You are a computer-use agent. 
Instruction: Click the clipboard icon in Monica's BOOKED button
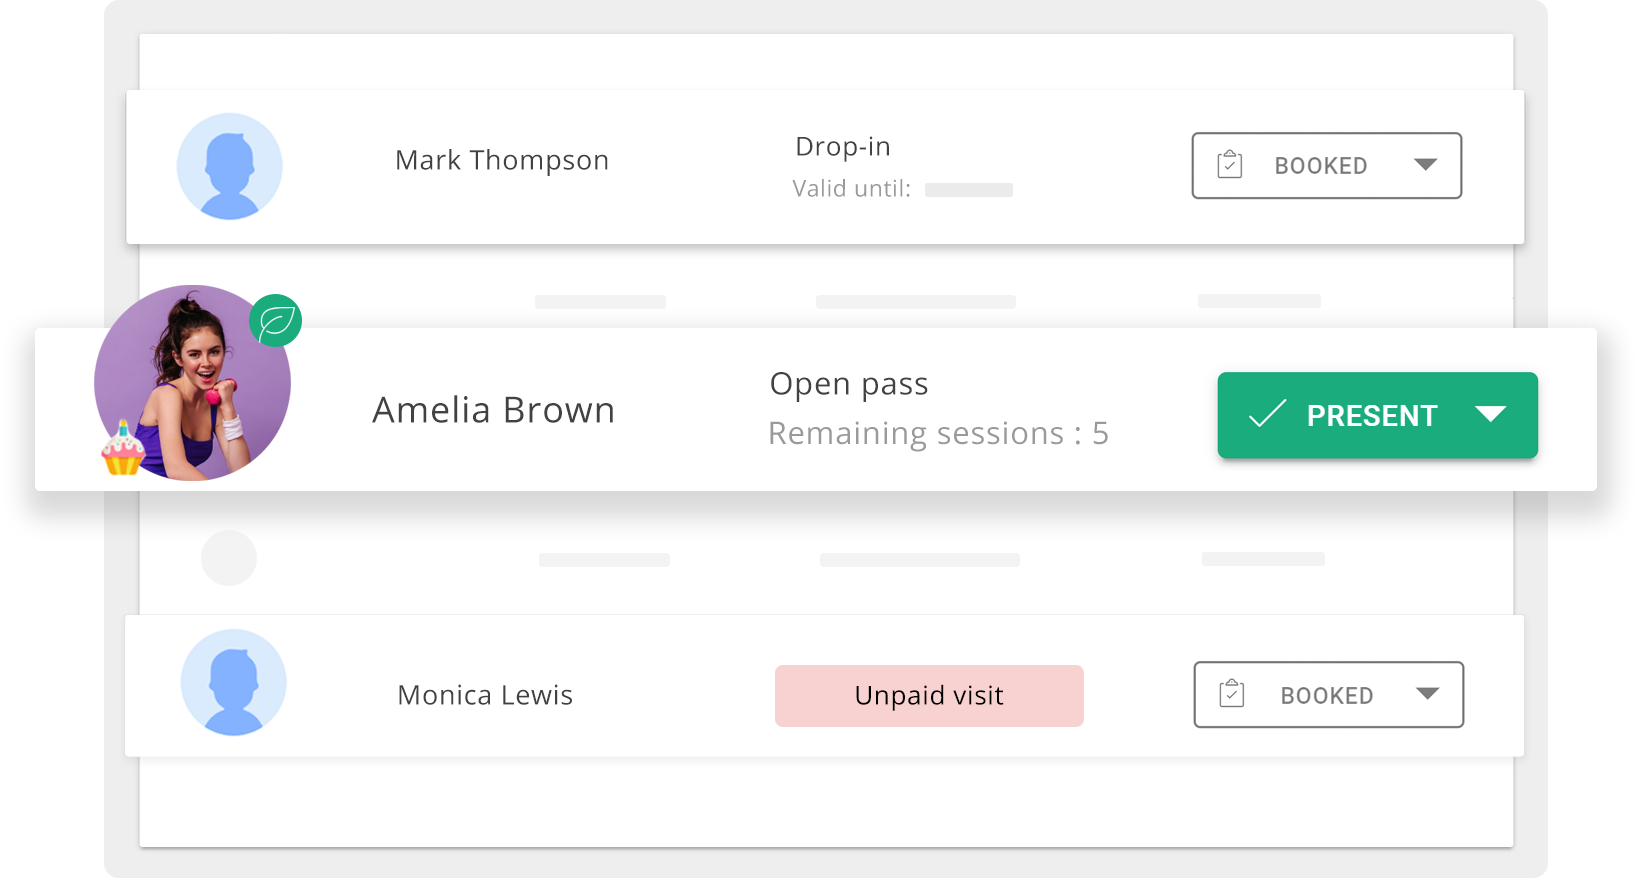[1232, 693]
